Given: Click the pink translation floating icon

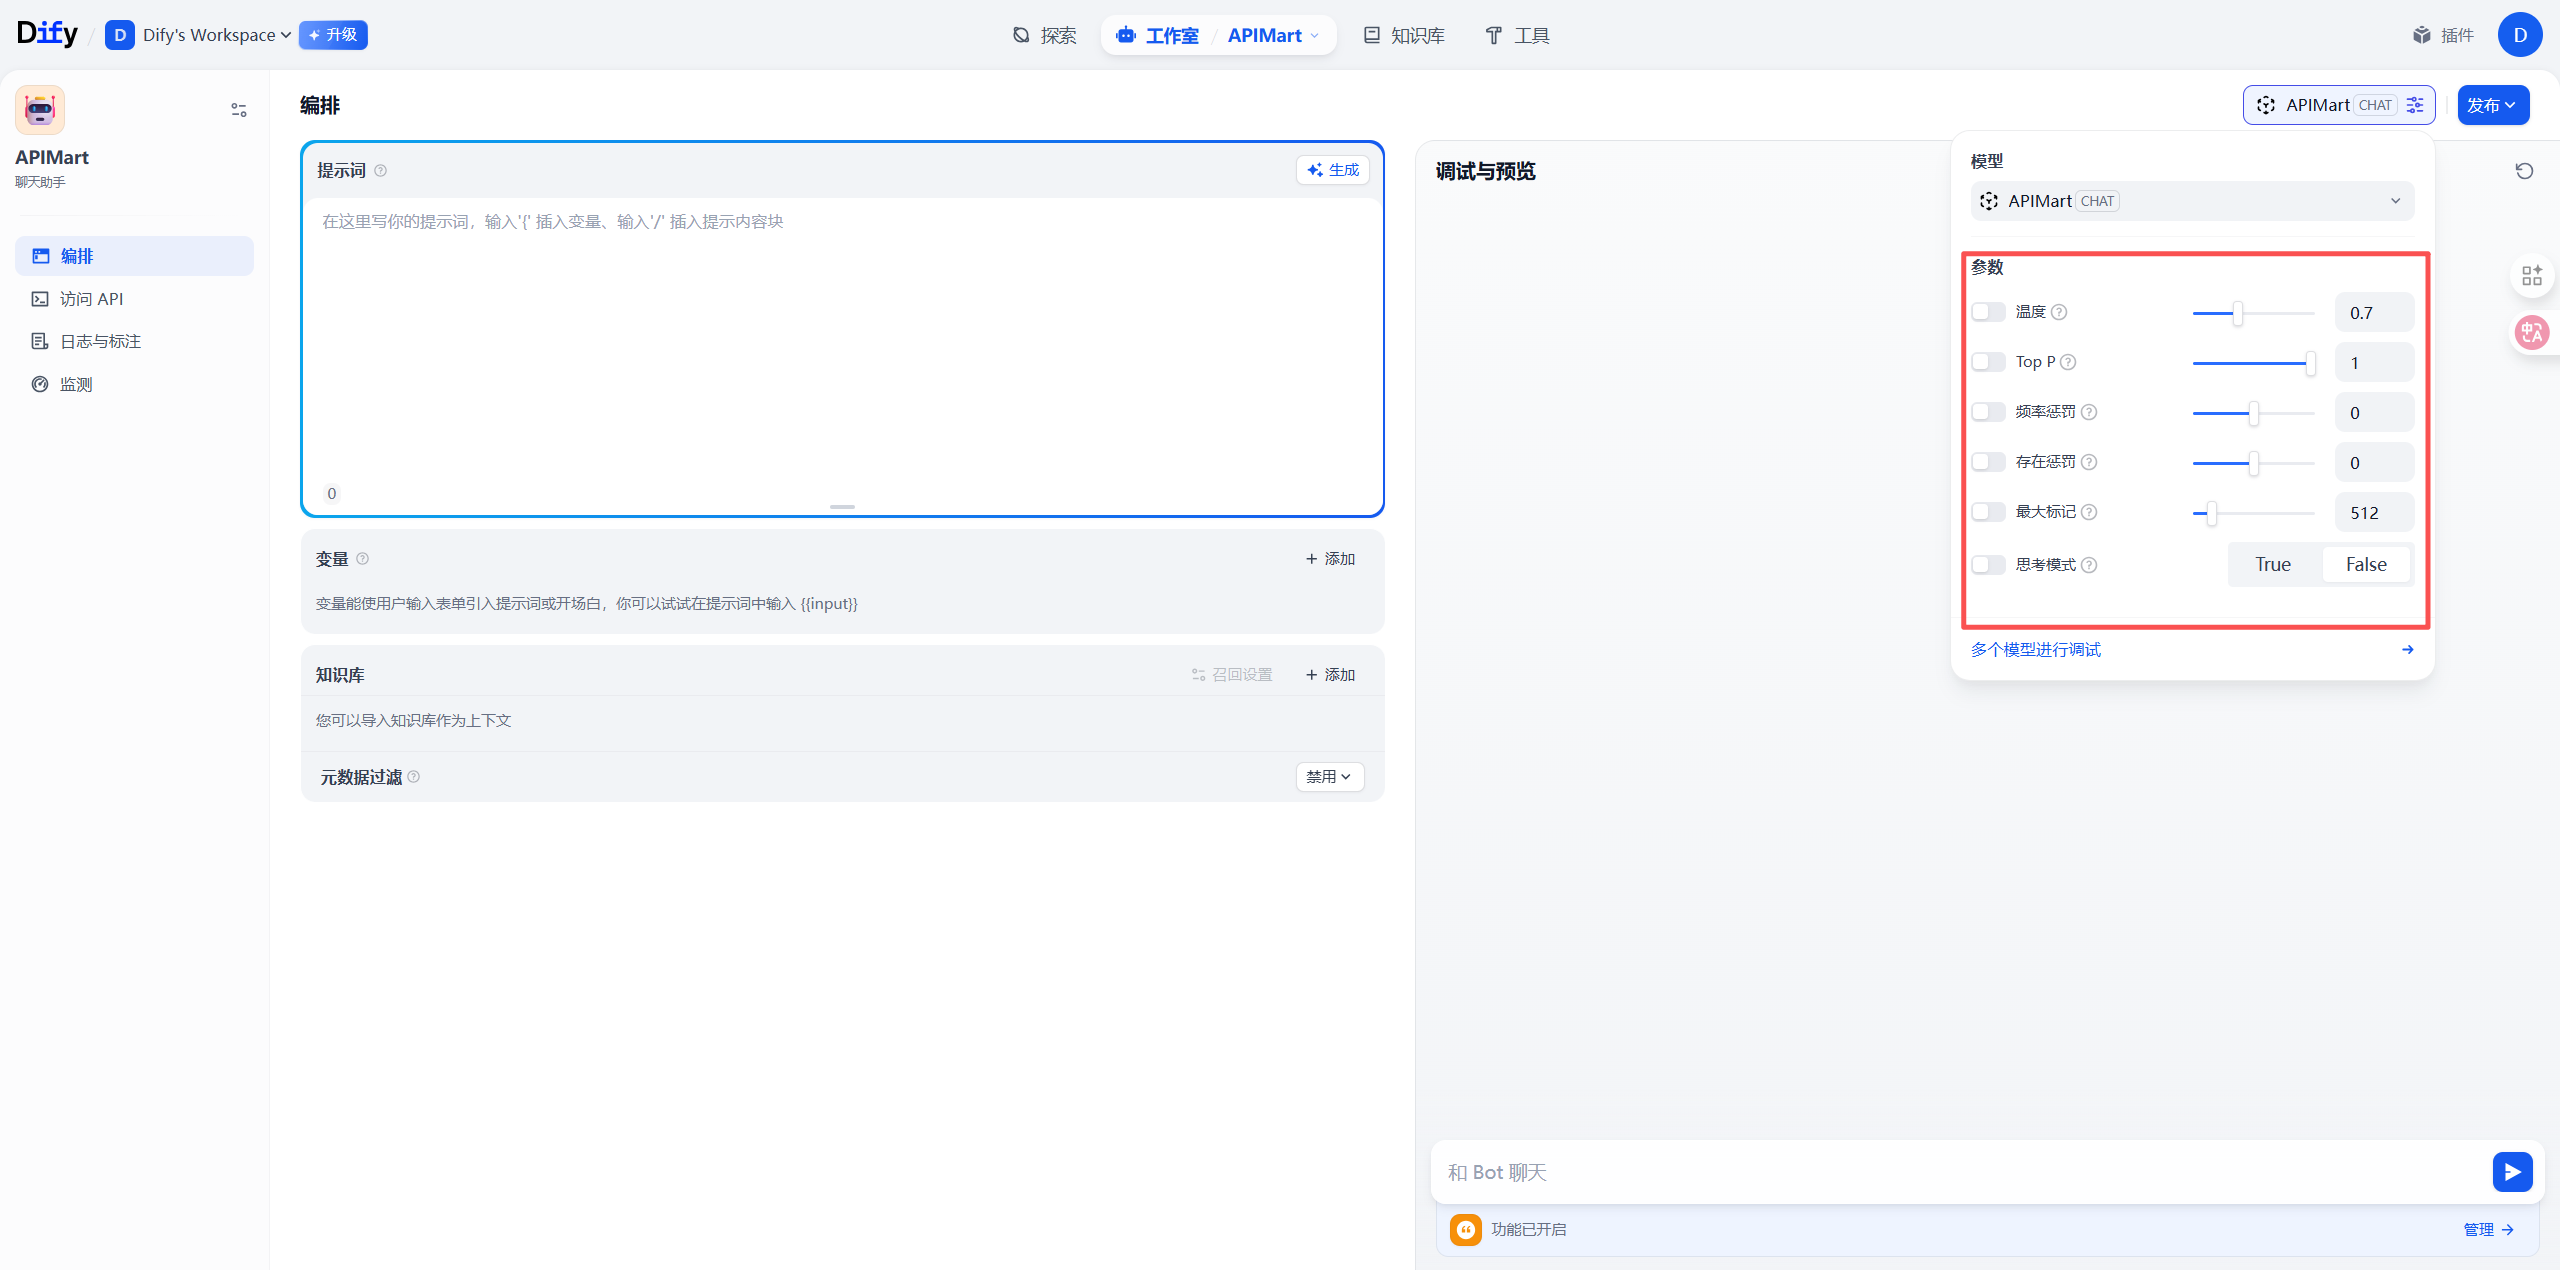Looking at the screenshot, I should point(2531,332).
